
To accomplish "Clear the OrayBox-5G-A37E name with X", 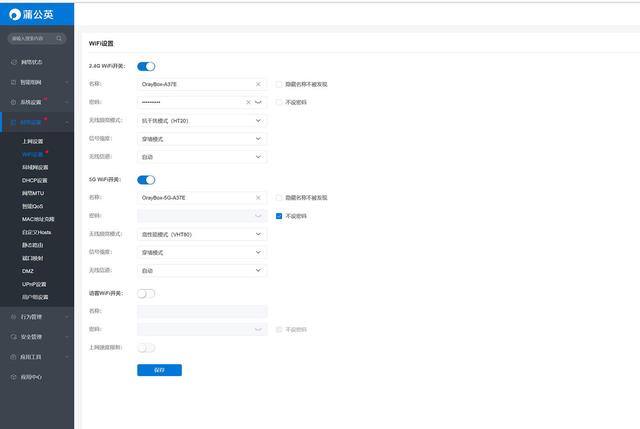I will [258, 198].
